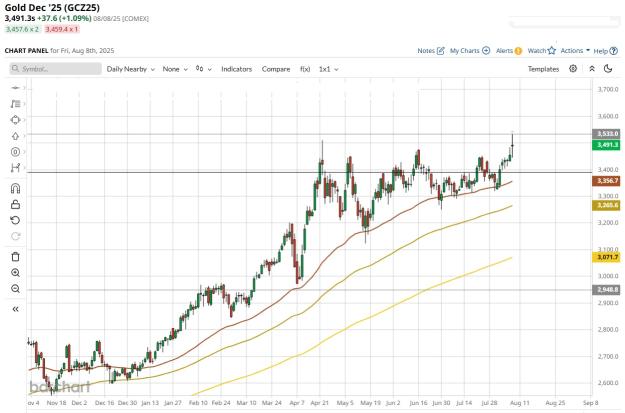The height and width of the screenshot is (413, 625).
Task: Open the None dropdown
Action: (175, 69)
